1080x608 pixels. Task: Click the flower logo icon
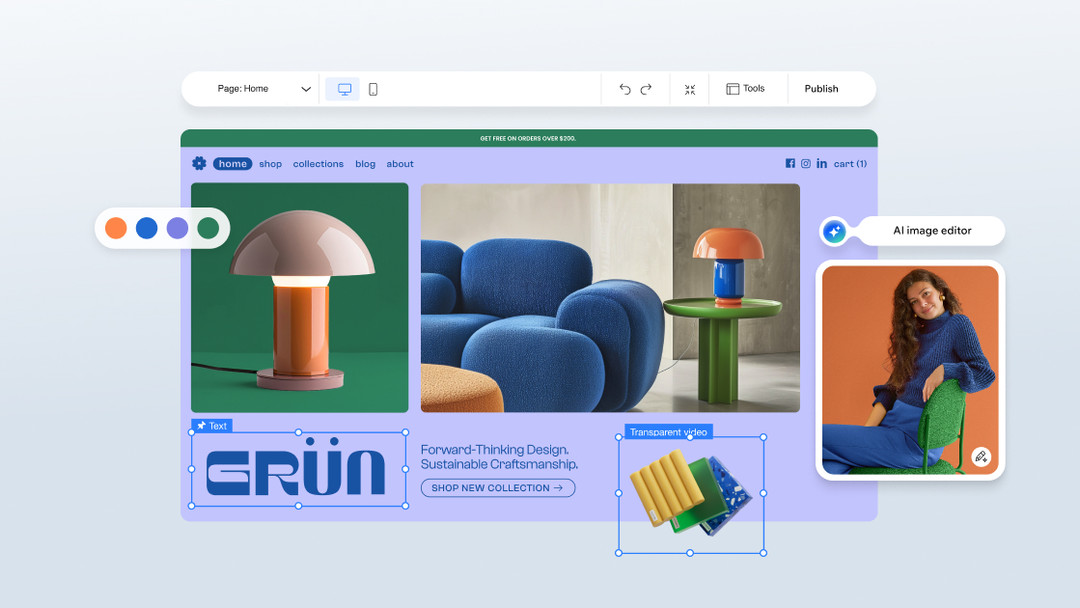tap(199, 163)
